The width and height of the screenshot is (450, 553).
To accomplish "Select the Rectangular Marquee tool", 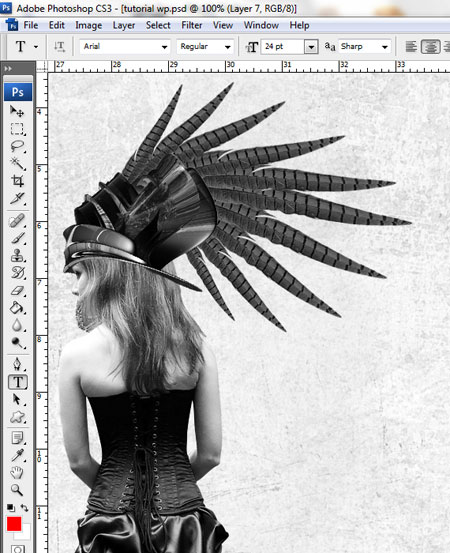I will tap(17, 129).
